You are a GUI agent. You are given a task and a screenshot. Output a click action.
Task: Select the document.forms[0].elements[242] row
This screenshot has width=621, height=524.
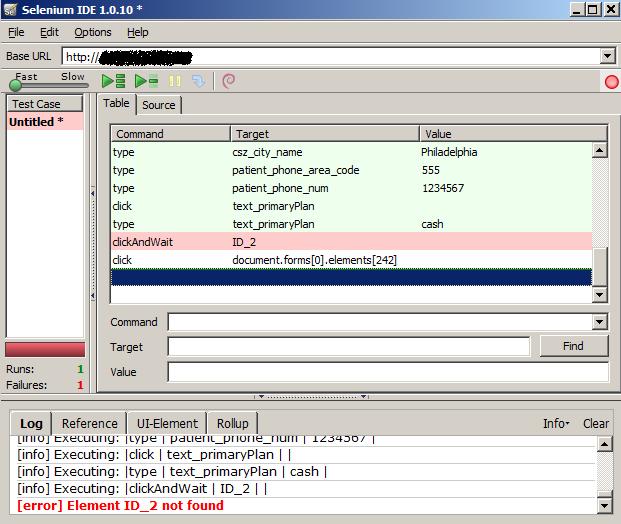[x=351, y=260]
